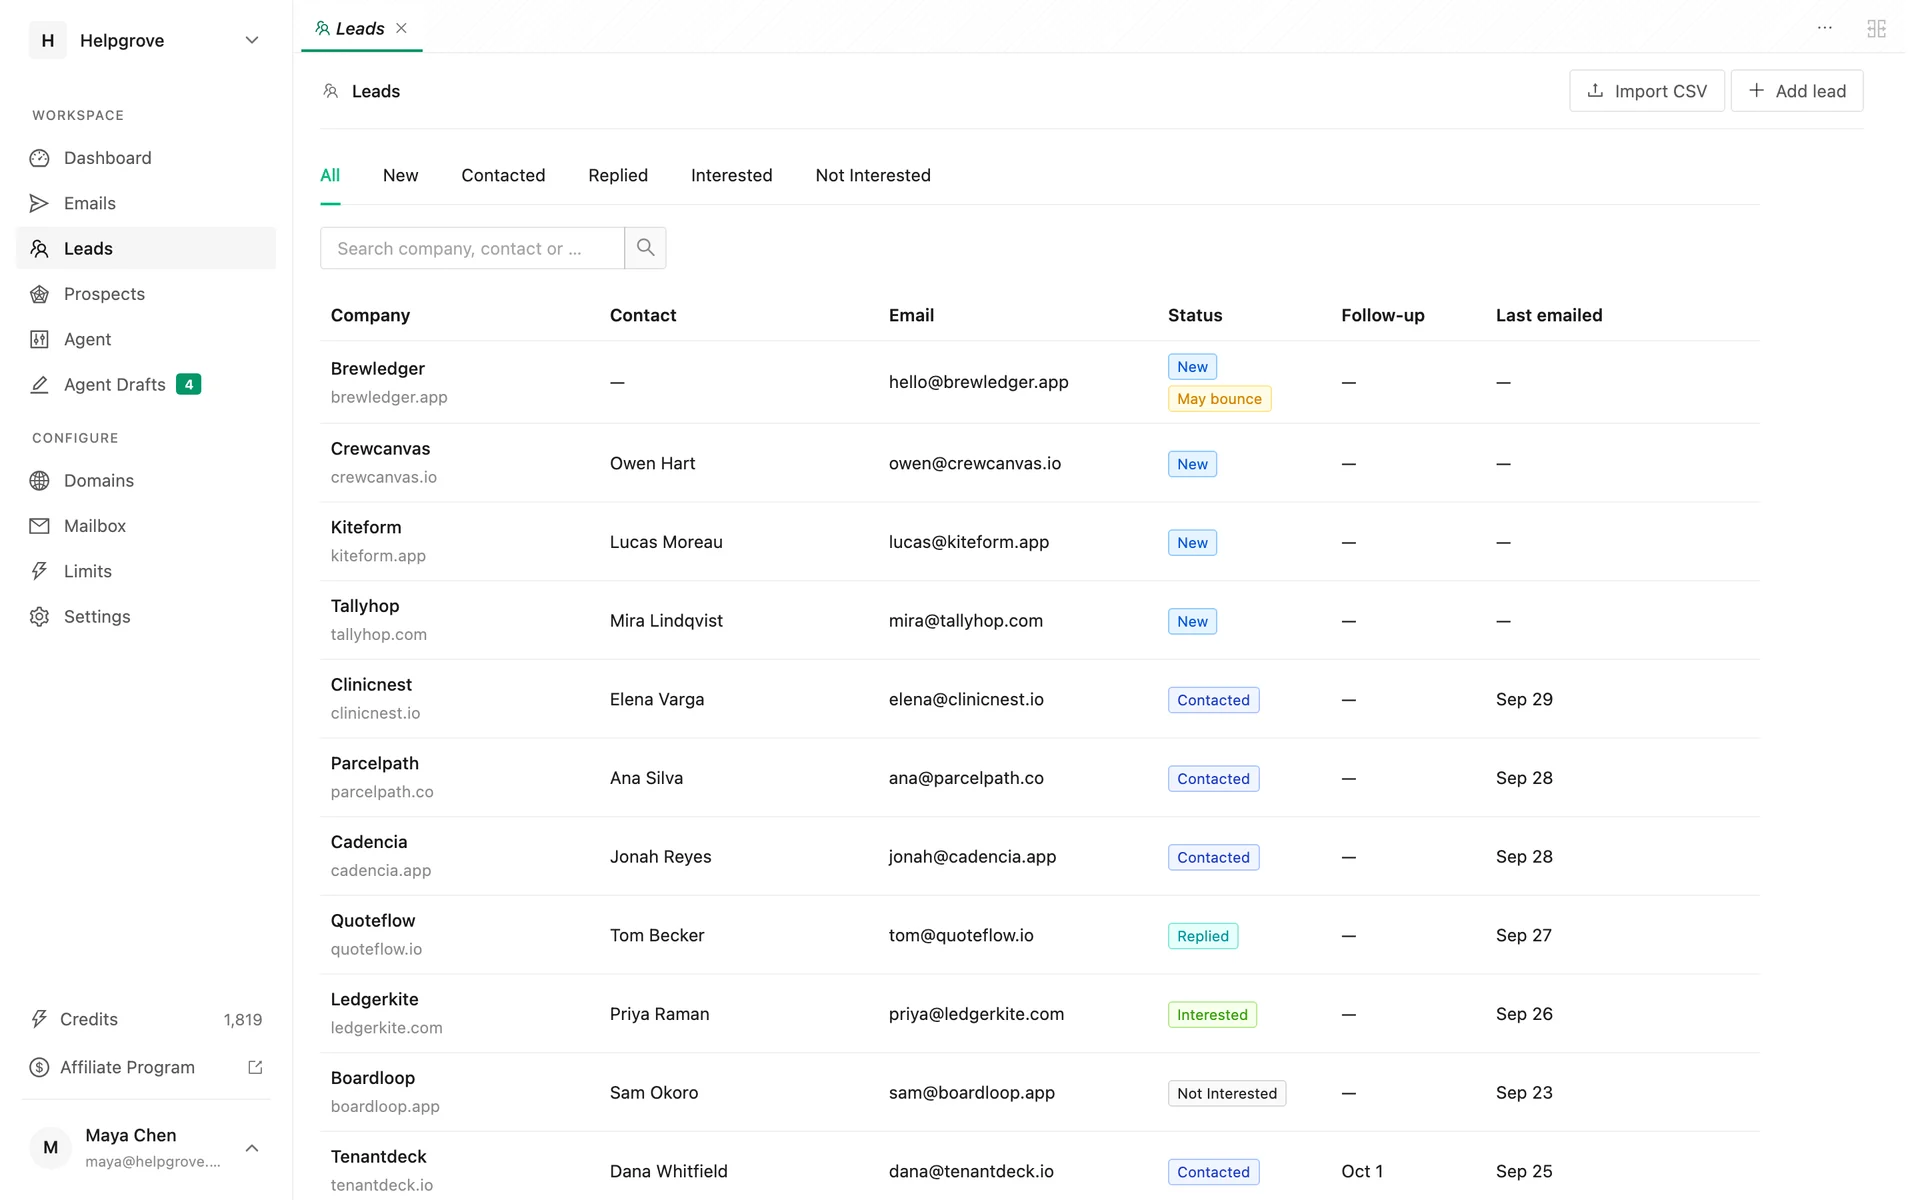The height and width of the screenshot is (1200, 1920).
Task: Click the search magnifier button
Action: point(645,247)
